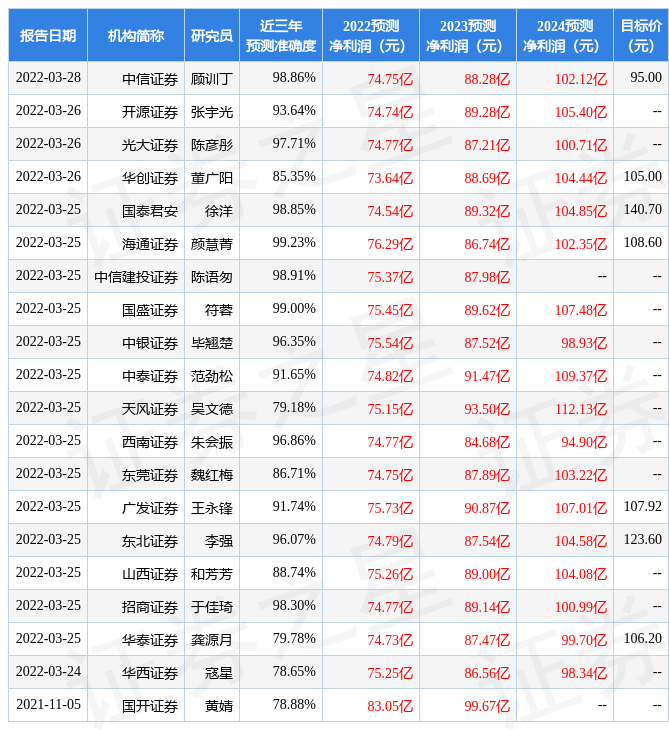
Task: Click 2022 profit value 76.29亿
Action: coord(390,244)
